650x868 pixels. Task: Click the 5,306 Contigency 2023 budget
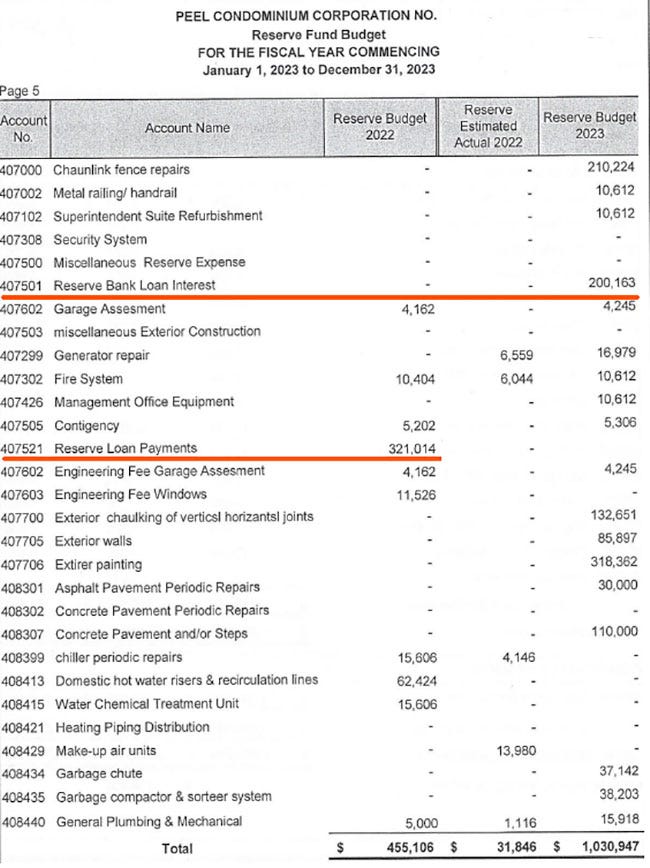620,423
